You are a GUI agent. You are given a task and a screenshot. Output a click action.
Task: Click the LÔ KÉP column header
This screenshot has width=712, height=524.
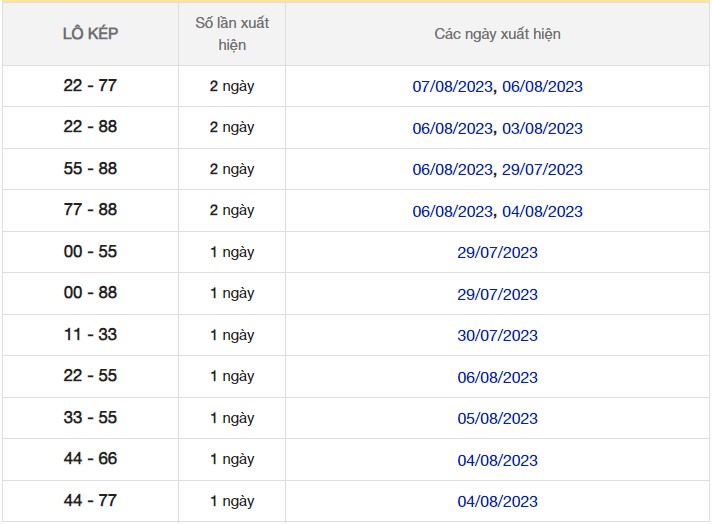coord(90,34)
